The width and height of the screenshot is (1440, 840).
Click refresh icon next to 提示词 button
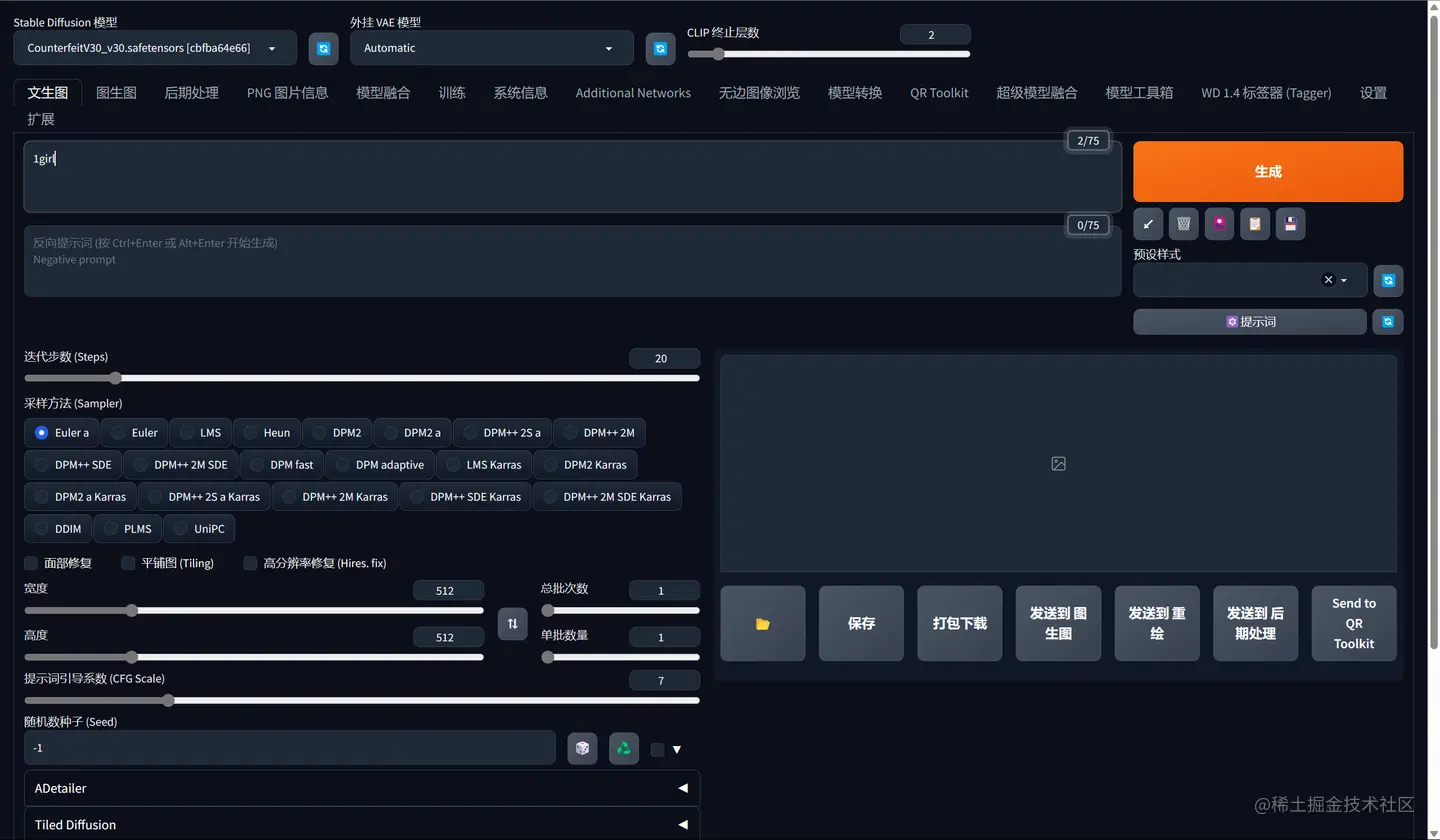[1388, 322]
